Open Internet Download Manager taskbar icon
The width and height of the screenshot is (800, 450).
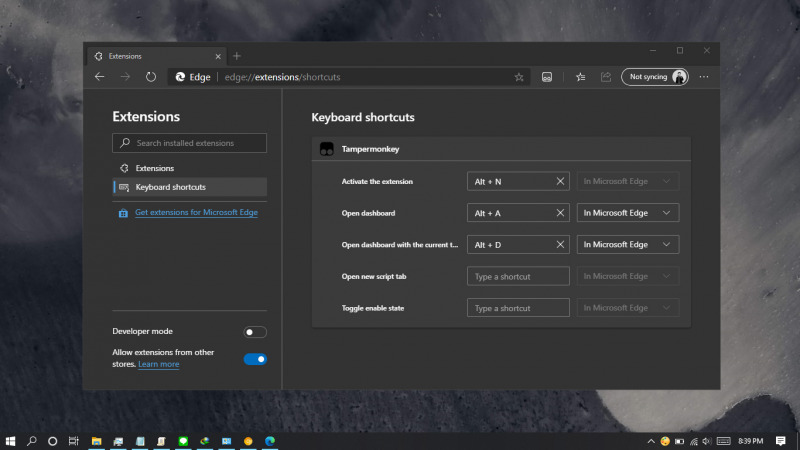point(205,441)
